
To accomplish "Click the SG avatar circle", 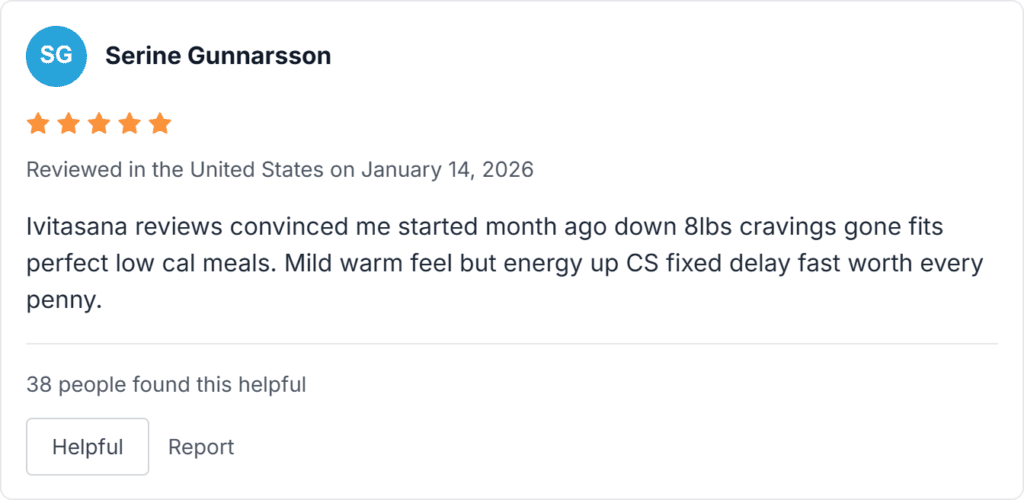I will pyautogui.click(x=56, y=56).
